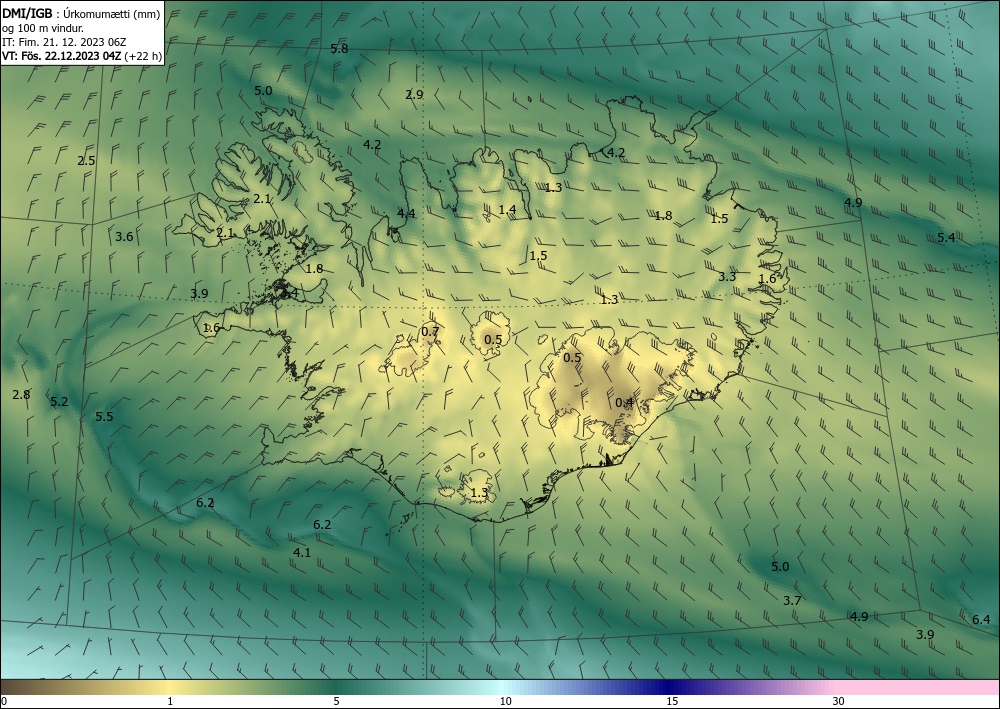Image resolution: width=1000 pixels, height=709 pixels.
Task: Click color scale tick label 10
Action: tap(506, 701)
